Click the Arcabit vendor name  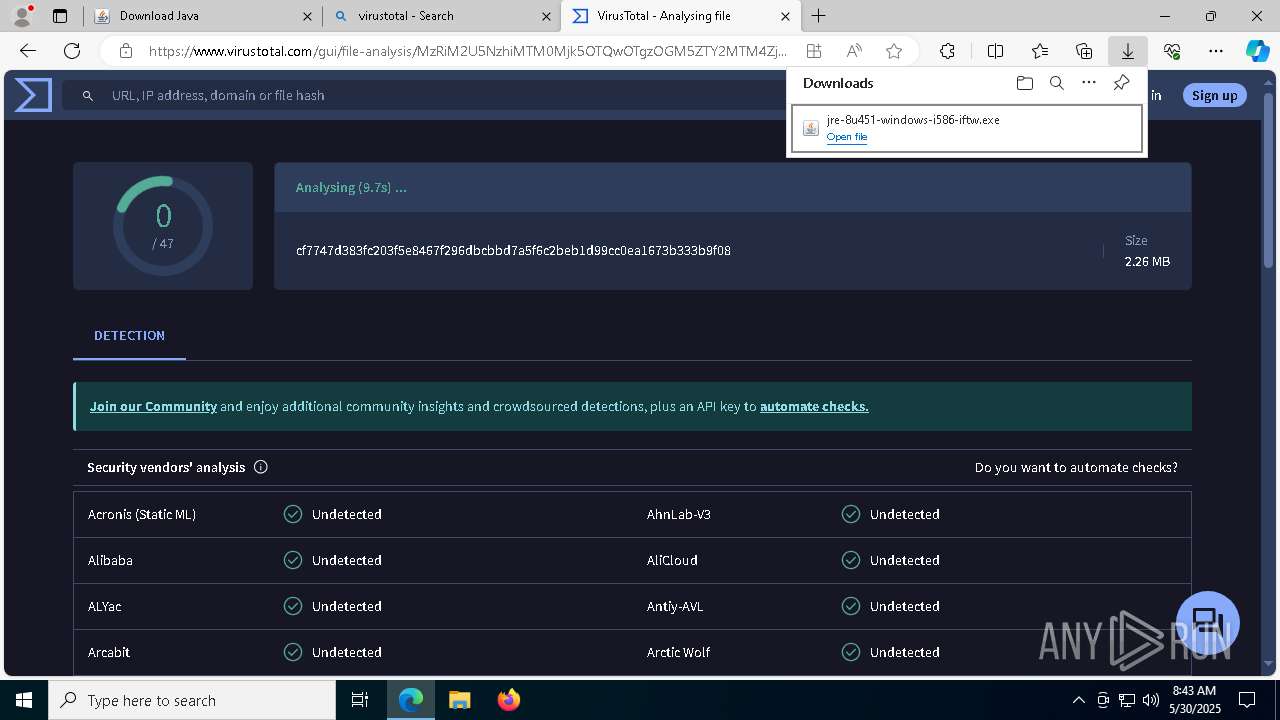pos(109,652)
